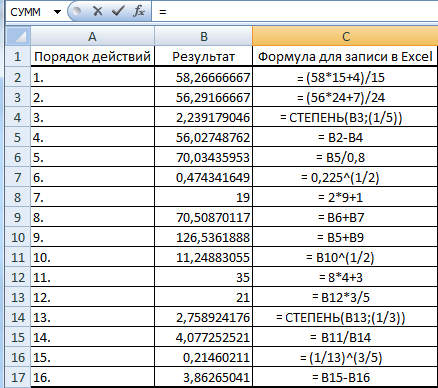Click the formula cell "=B12*3/5"

point(345,297)
